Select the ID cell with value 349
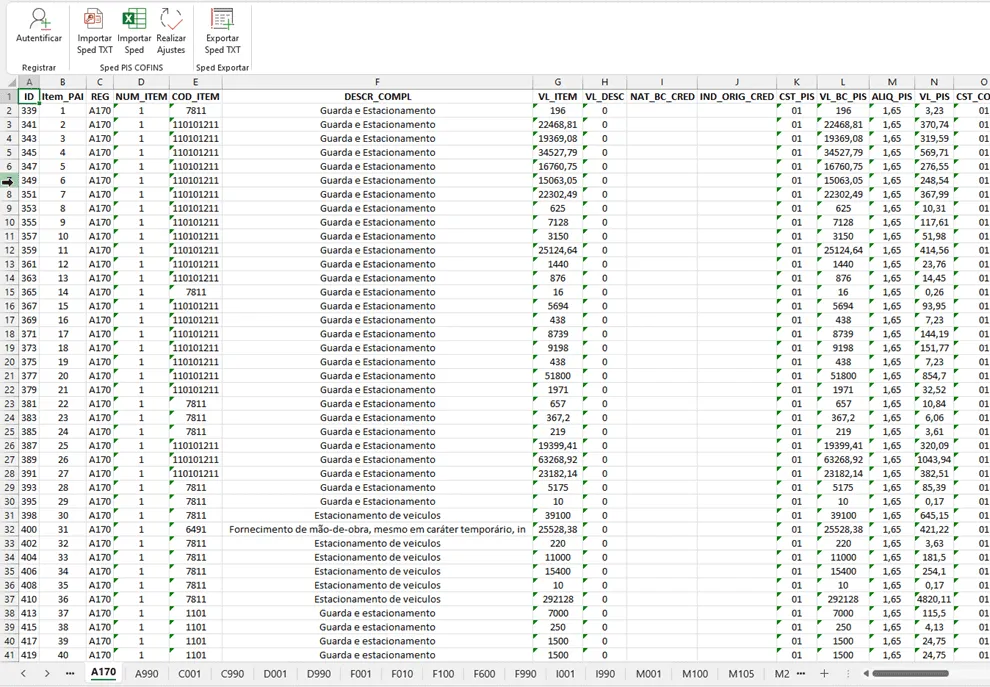Image resolution: width=990 pixels, height=687 pixels. coord(29,180)
